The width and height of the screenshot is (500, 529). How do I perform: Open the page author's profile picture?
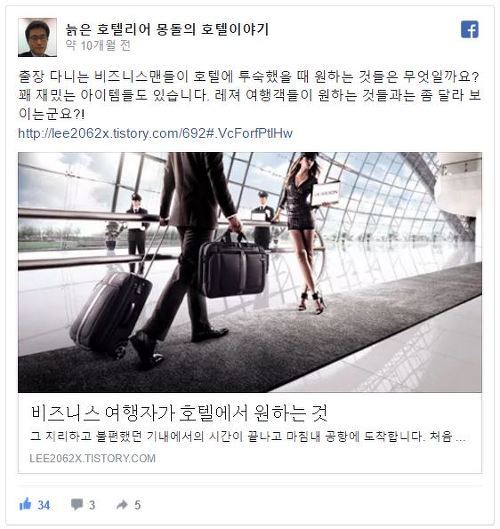(x=37, y=37)
